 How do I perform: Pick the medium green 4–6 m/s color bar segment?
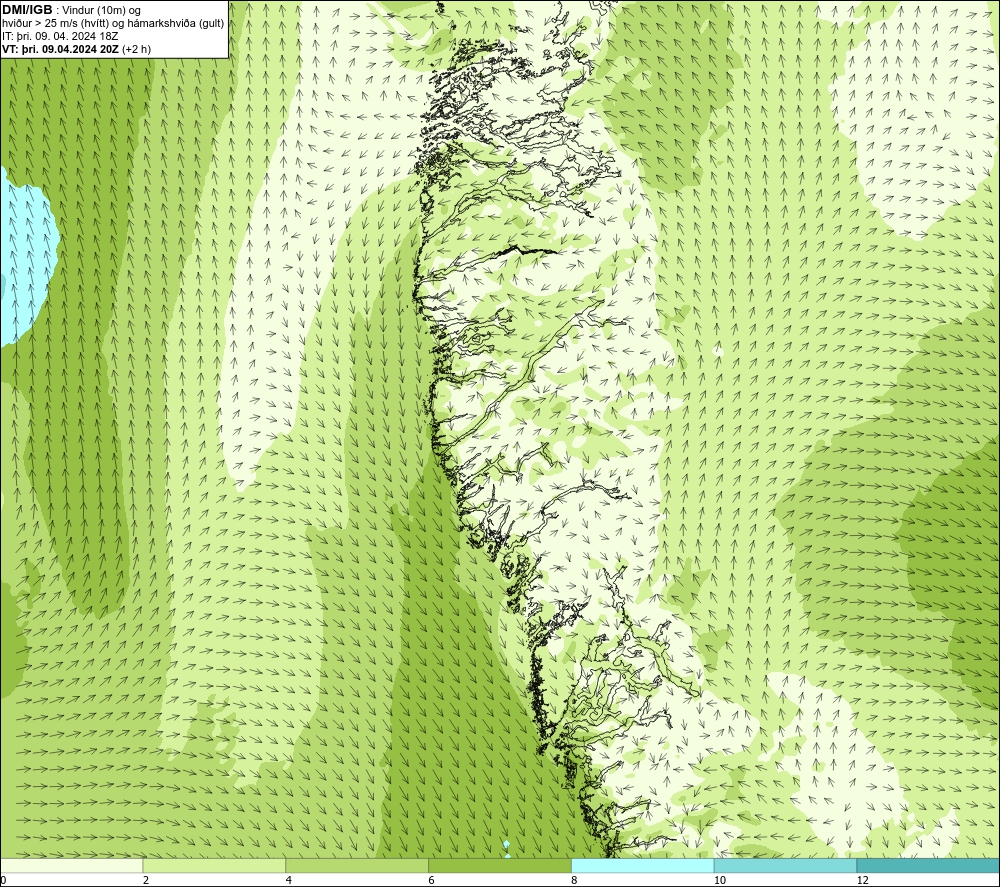[357, 865]
